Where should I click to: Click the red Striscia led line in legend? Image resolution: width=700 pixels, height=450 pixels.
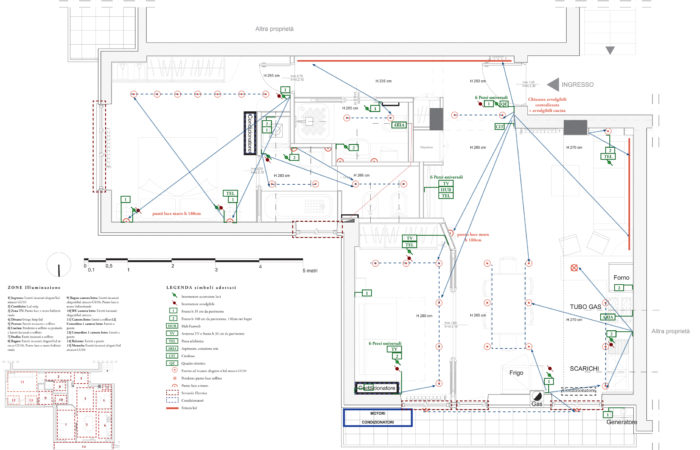(x=172, y=408)
